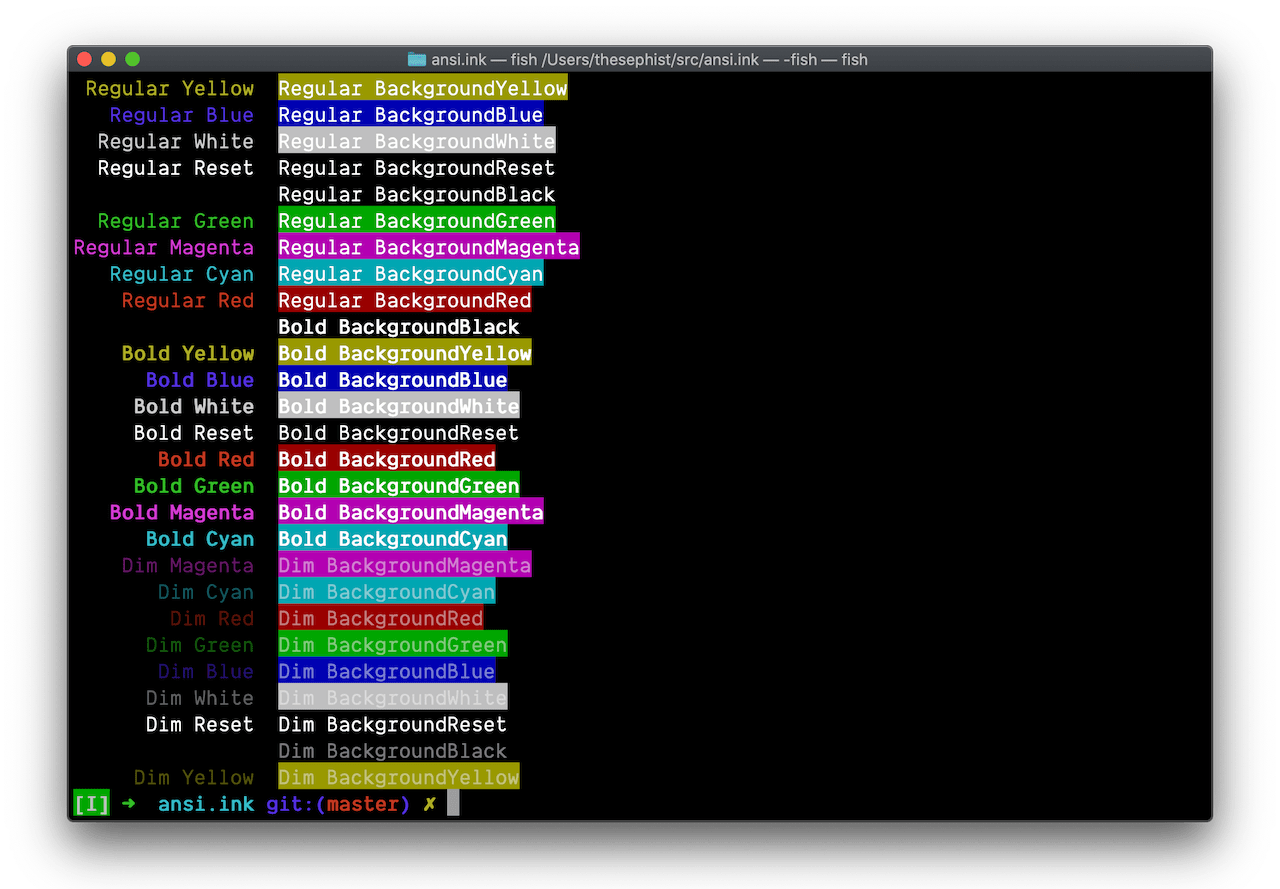Click the [I] vim-mode indicator in the prompt
Image resolution: width=1280 pixels, height=889 pixels.
pos(90,803)
